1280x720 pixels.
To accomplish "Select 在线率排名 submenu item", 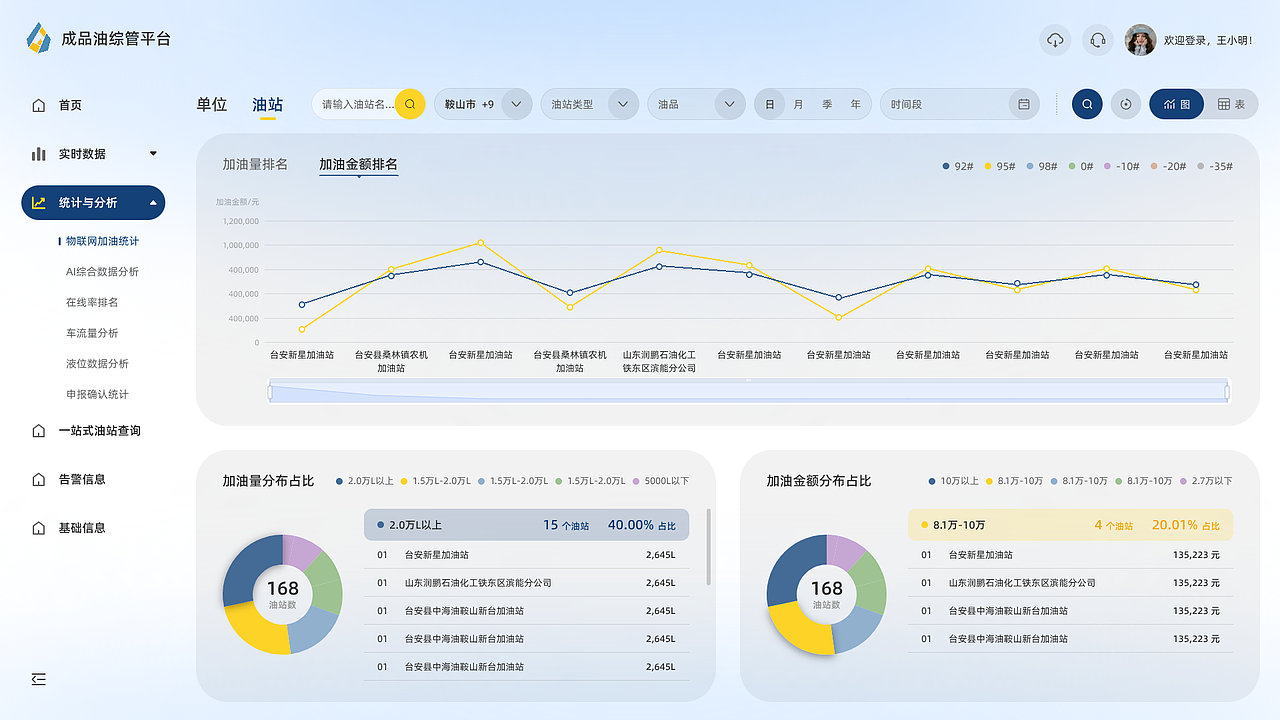I will pyautogui.click(x=92, y=302).
